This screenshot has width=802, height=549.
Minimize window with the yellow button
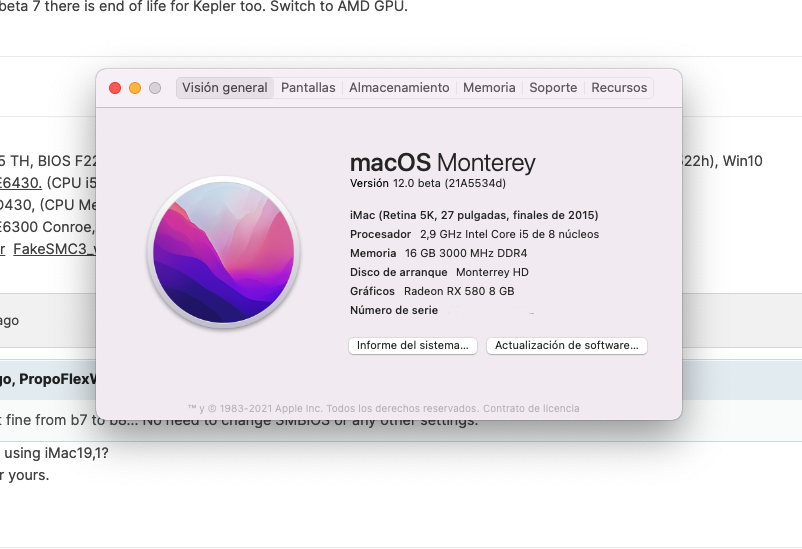point(135,88)
